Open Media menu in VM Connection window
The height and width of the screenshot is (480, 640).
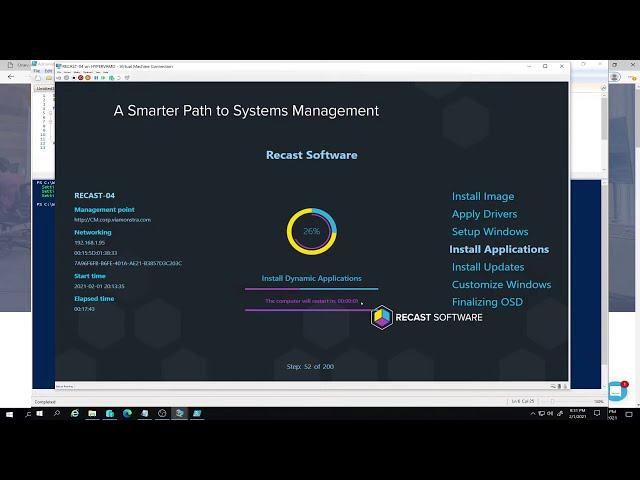pos(77,72)
